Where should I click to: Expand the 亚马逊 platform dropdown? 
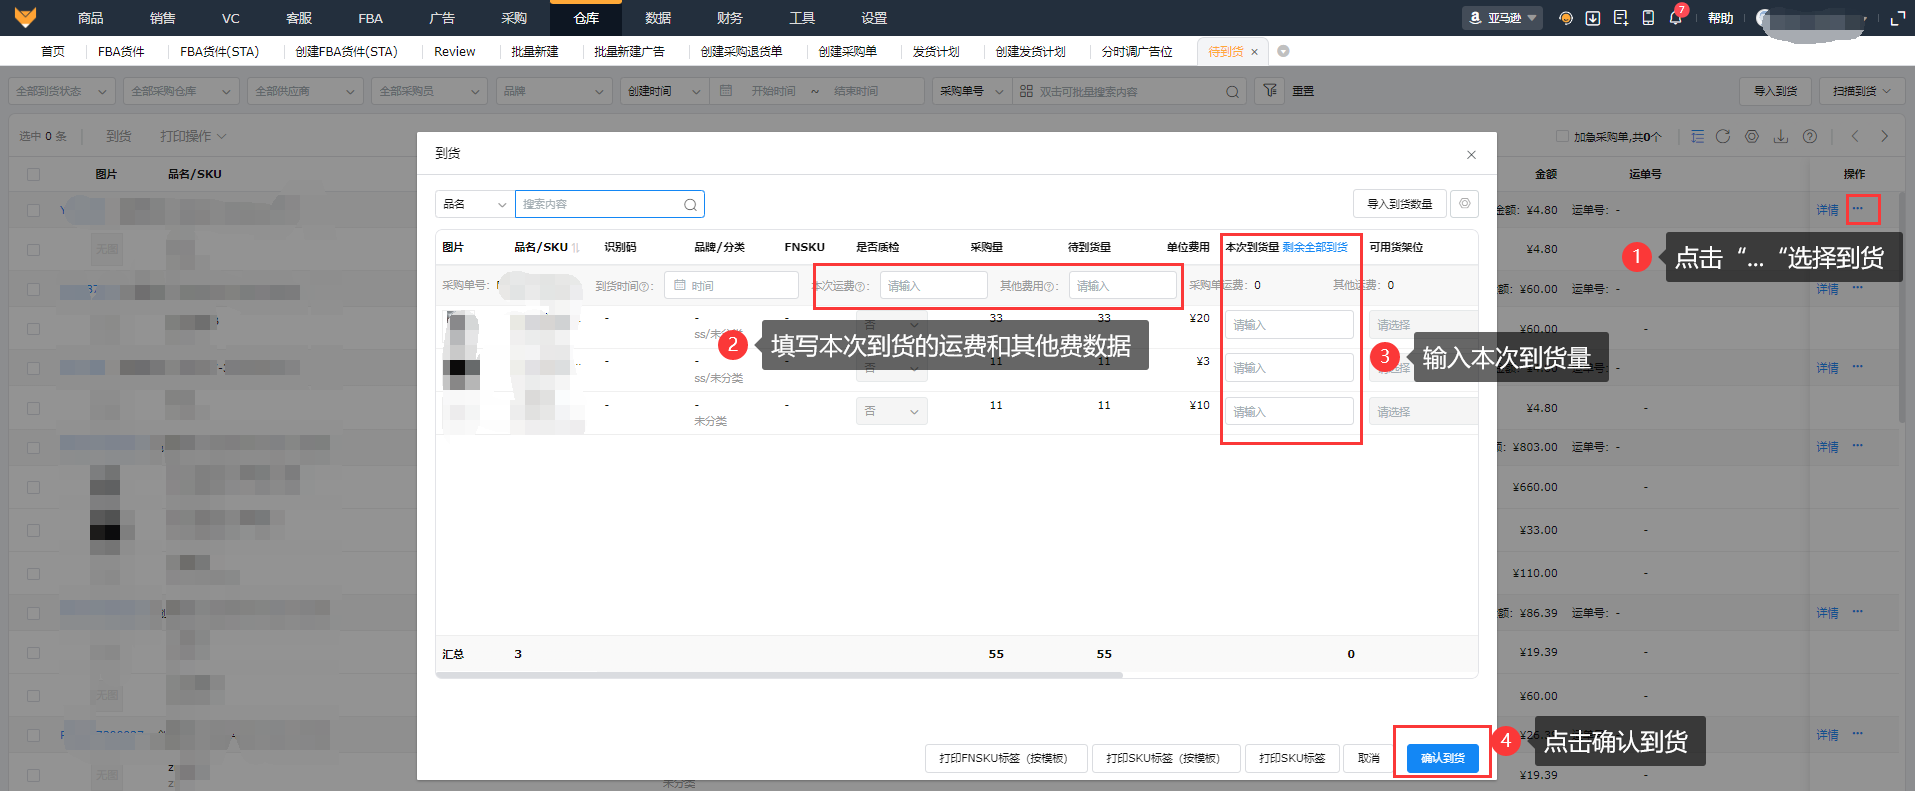(x=1504, y=18)
